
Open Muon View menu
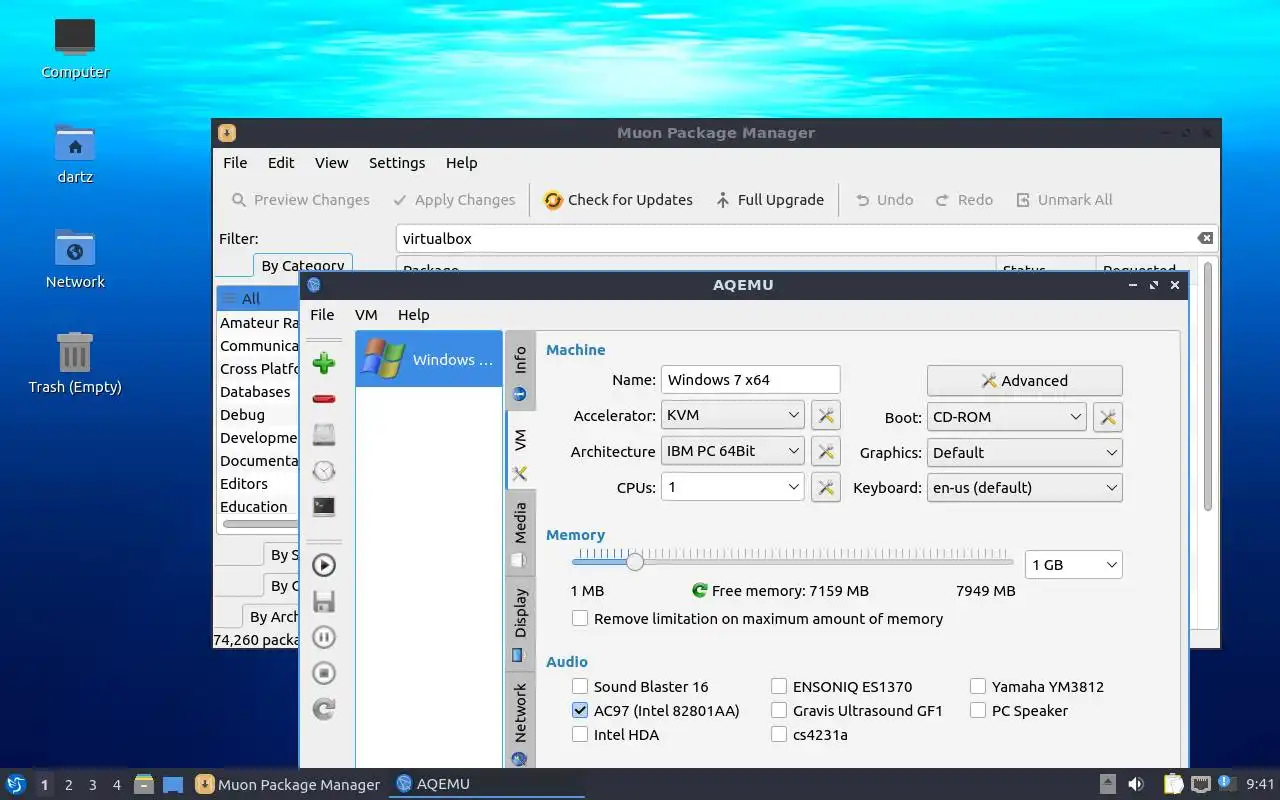(x=331, y=163)
